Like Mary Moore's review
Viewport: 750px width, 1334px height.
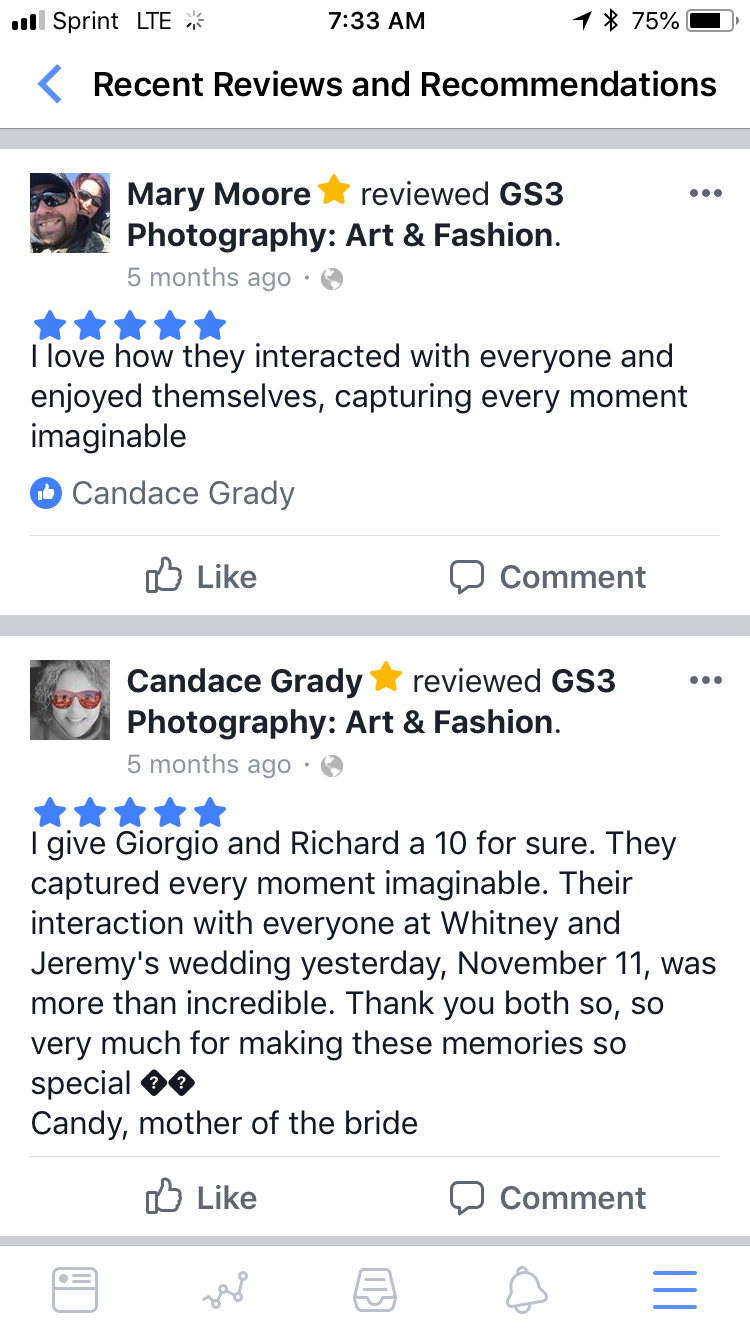pos(202,577)
